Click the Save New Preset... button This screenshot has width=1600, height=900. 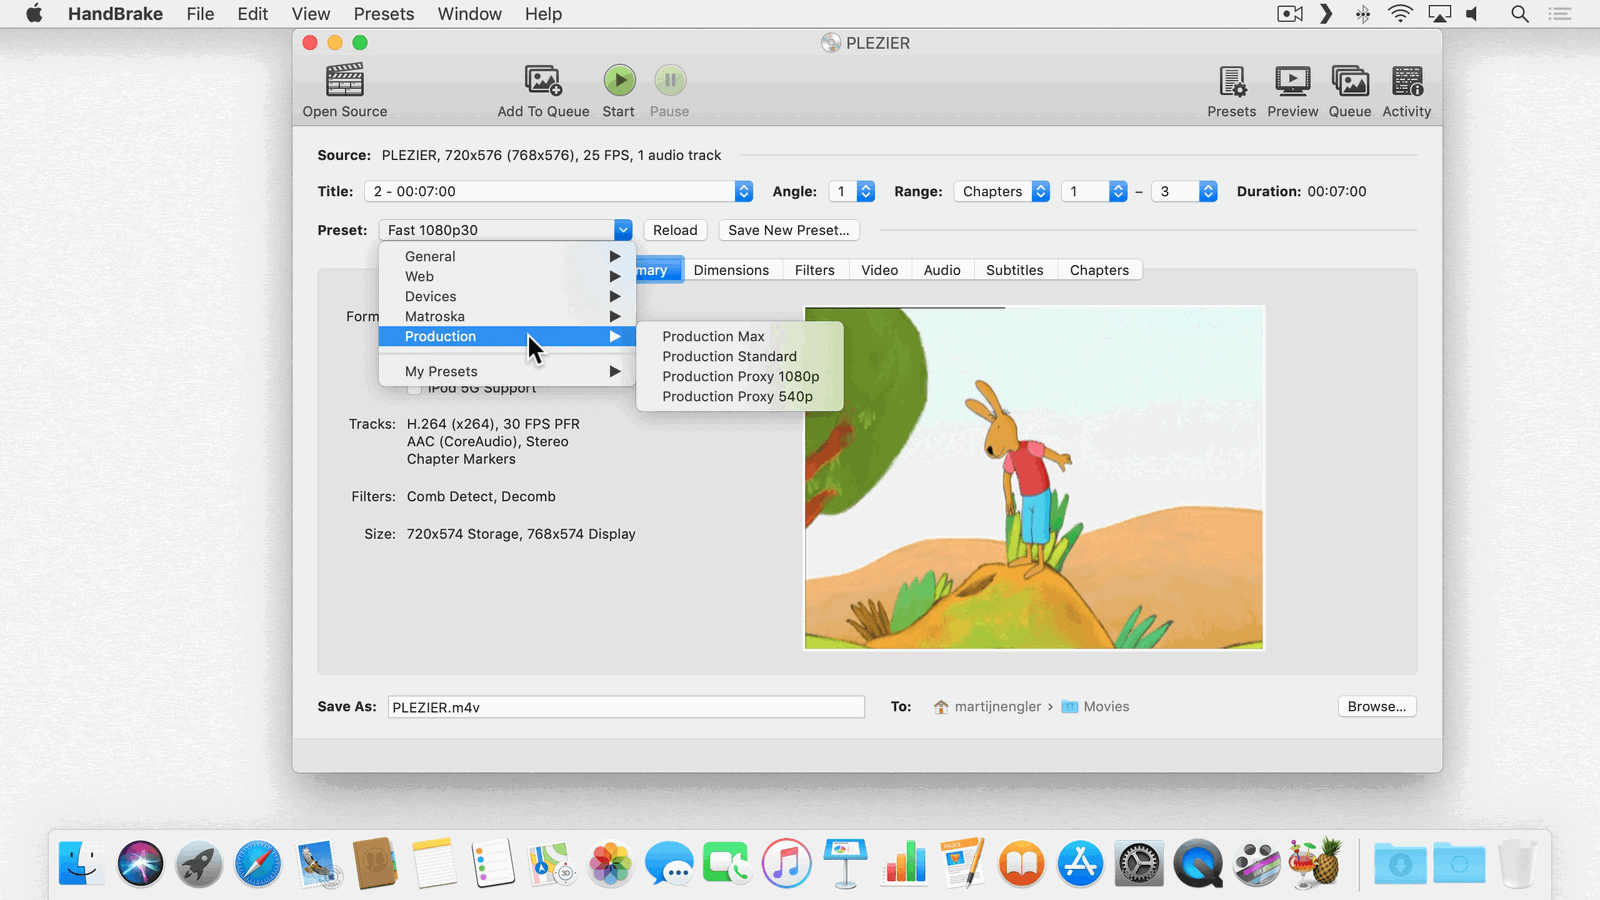[789, 230]
